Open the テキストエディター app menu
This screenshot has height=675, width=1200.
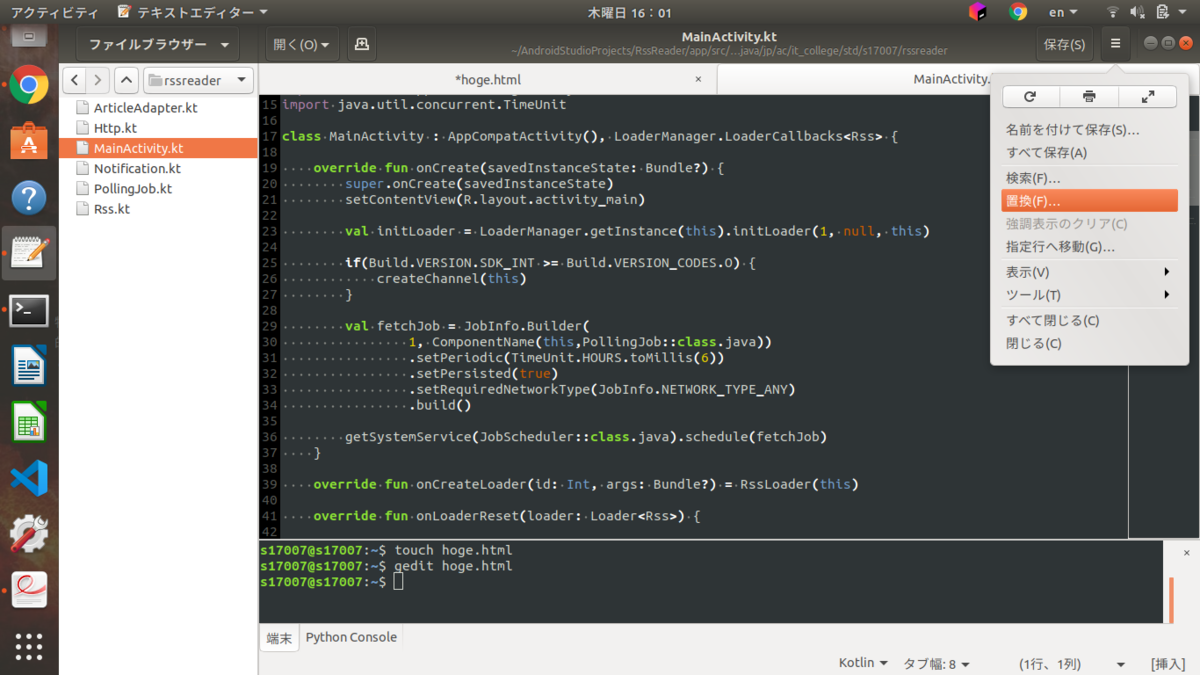192,12
